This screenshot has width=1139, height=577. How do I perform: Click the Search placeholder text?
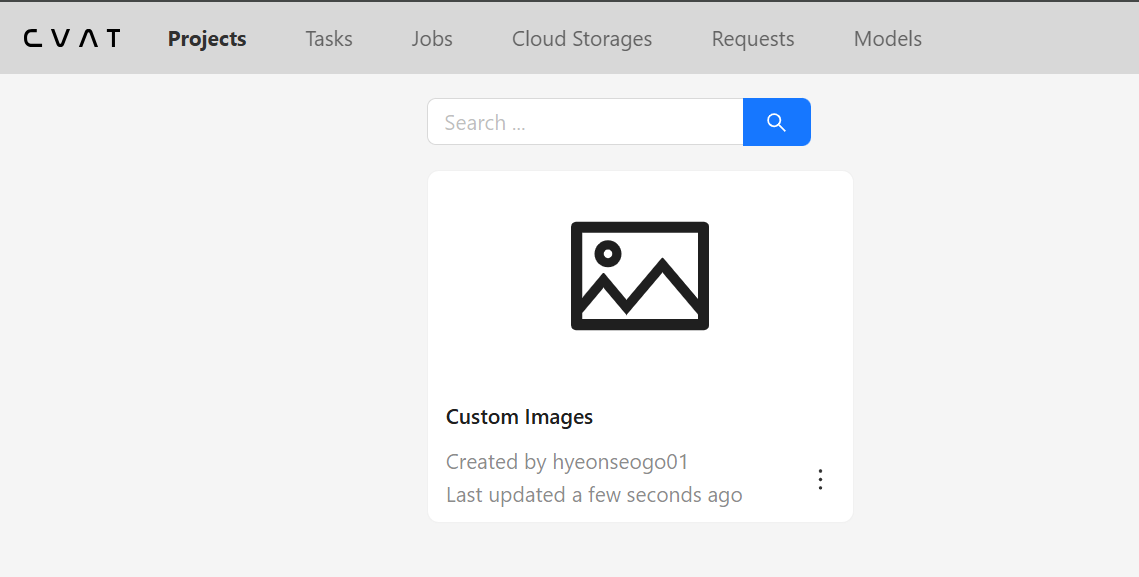pyautogui.click(x=485, y=123)
